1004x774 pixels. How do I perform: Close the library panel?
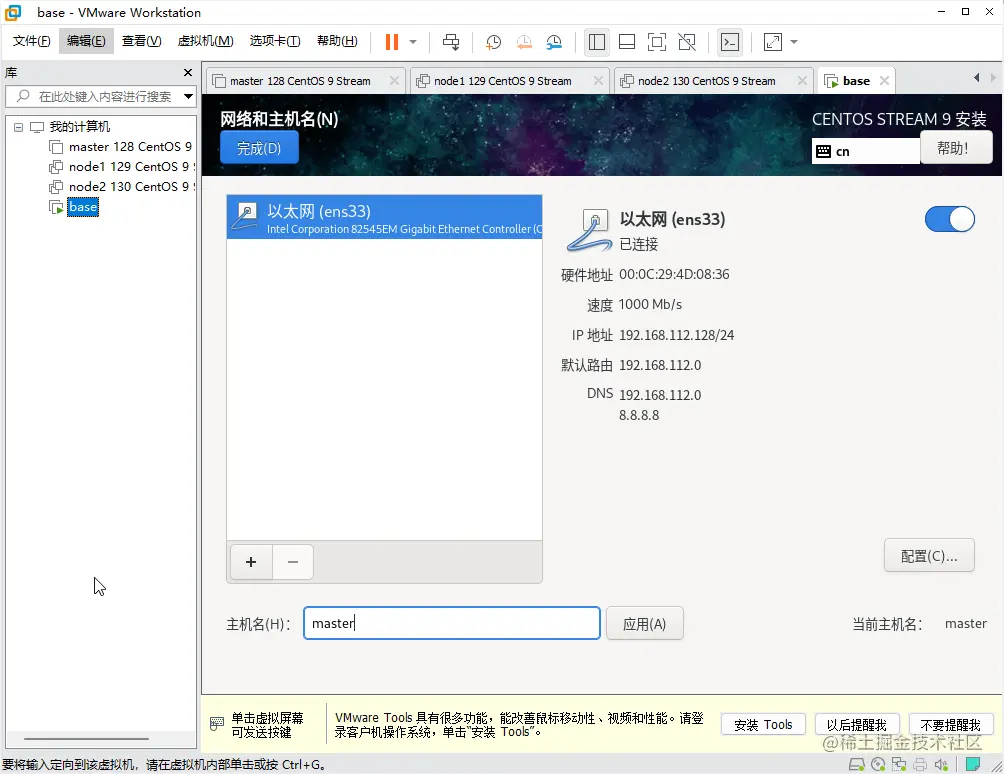click(188, 72)
